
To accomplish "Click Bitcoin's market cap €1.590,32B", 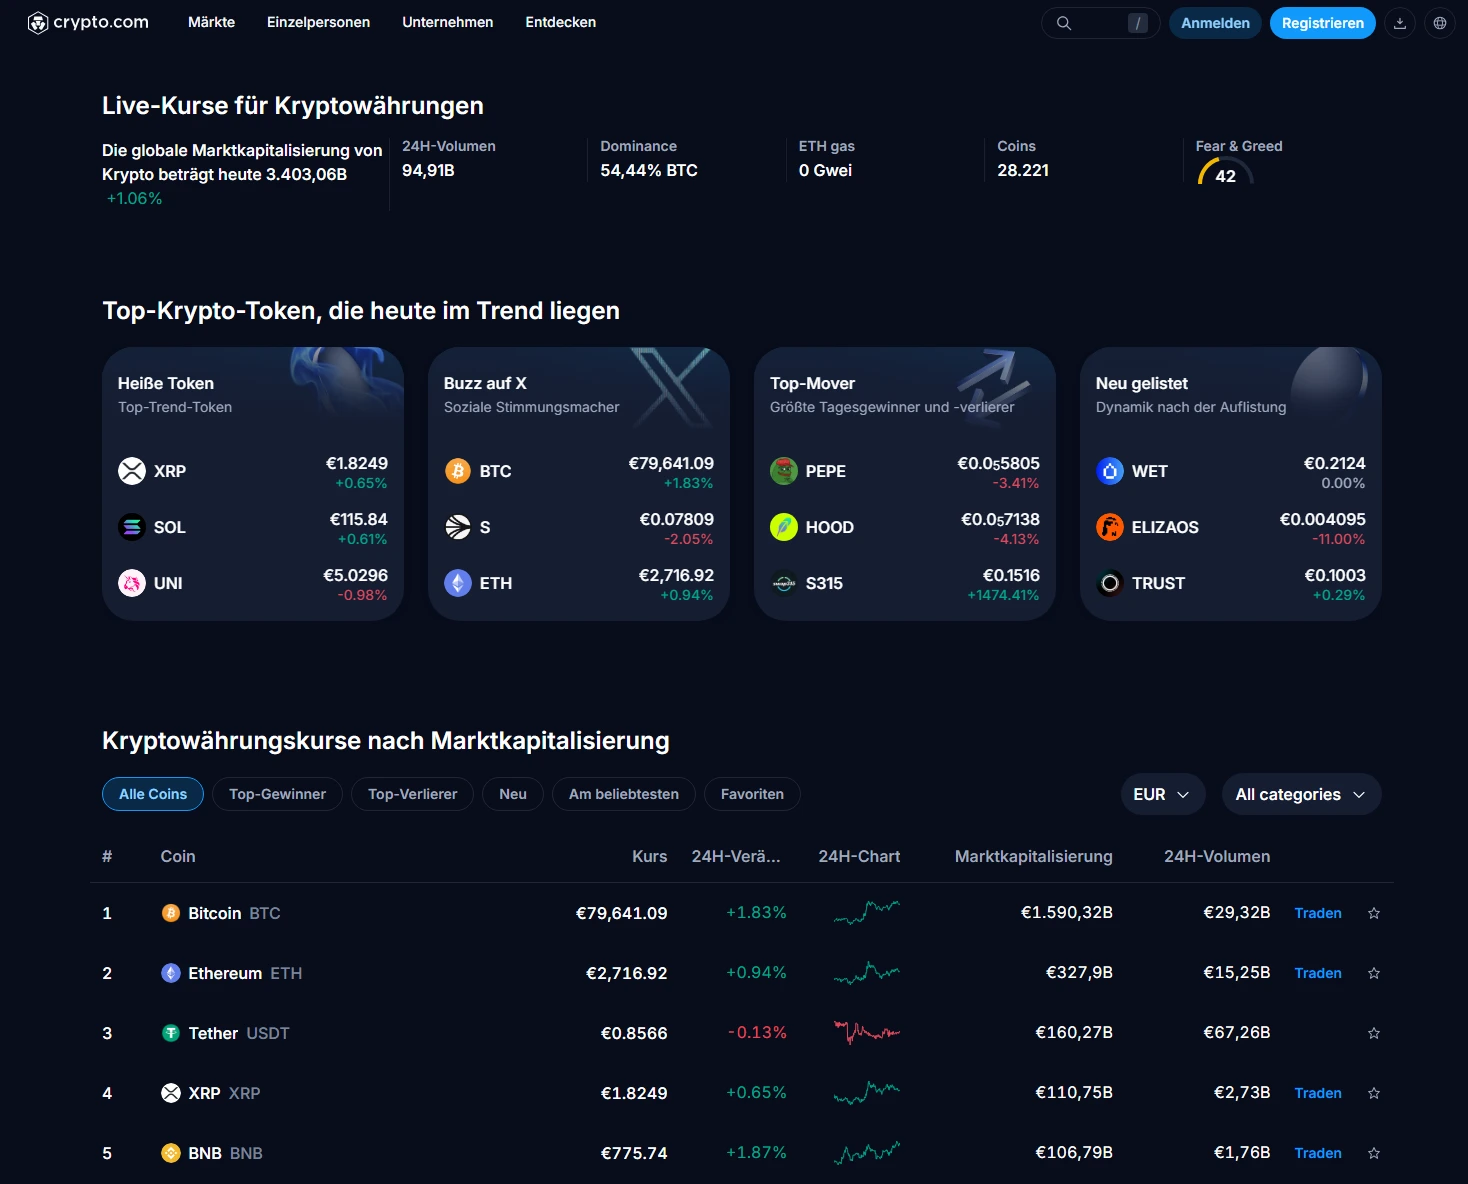I will coord(1067,913).
